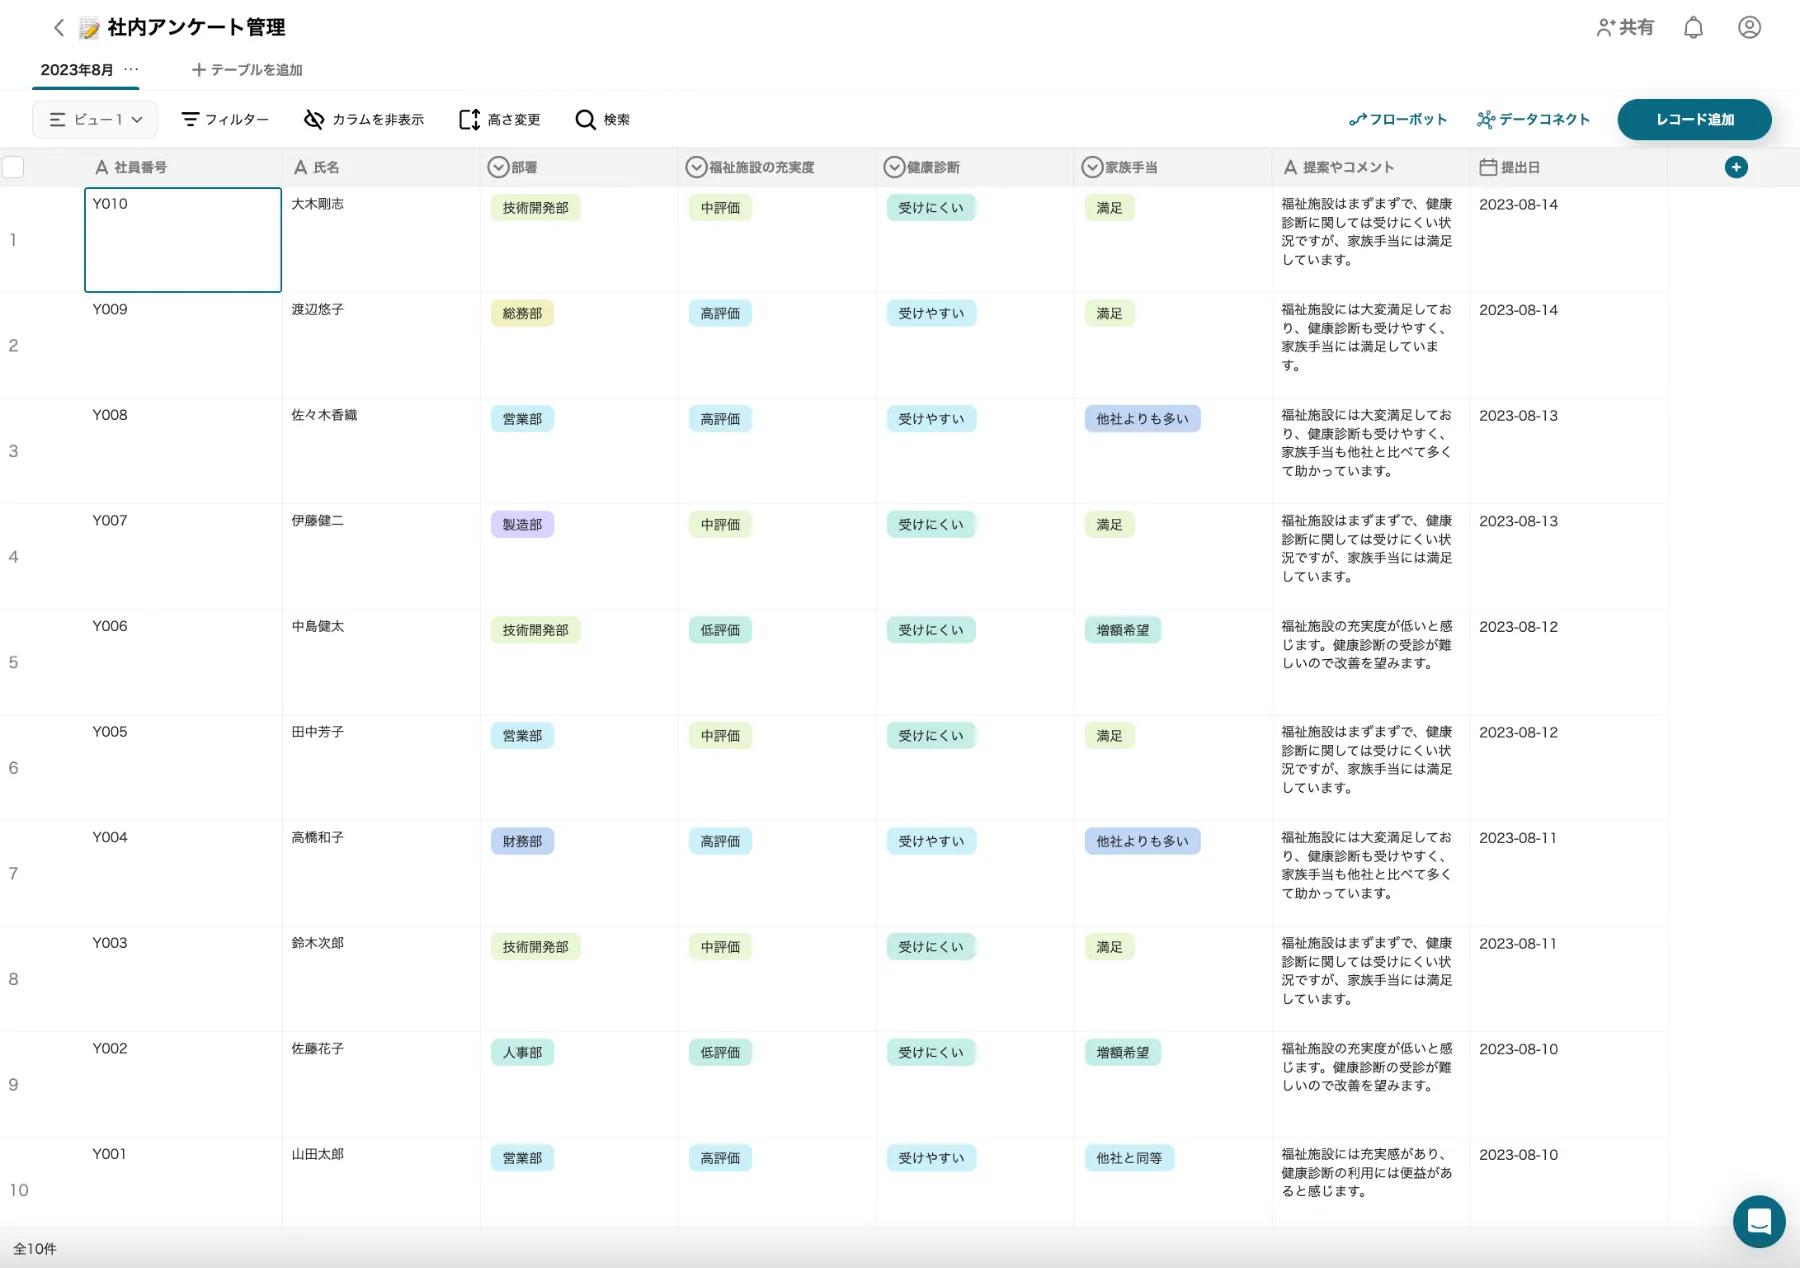Open 部署 column dropdown header

point(499,168)
